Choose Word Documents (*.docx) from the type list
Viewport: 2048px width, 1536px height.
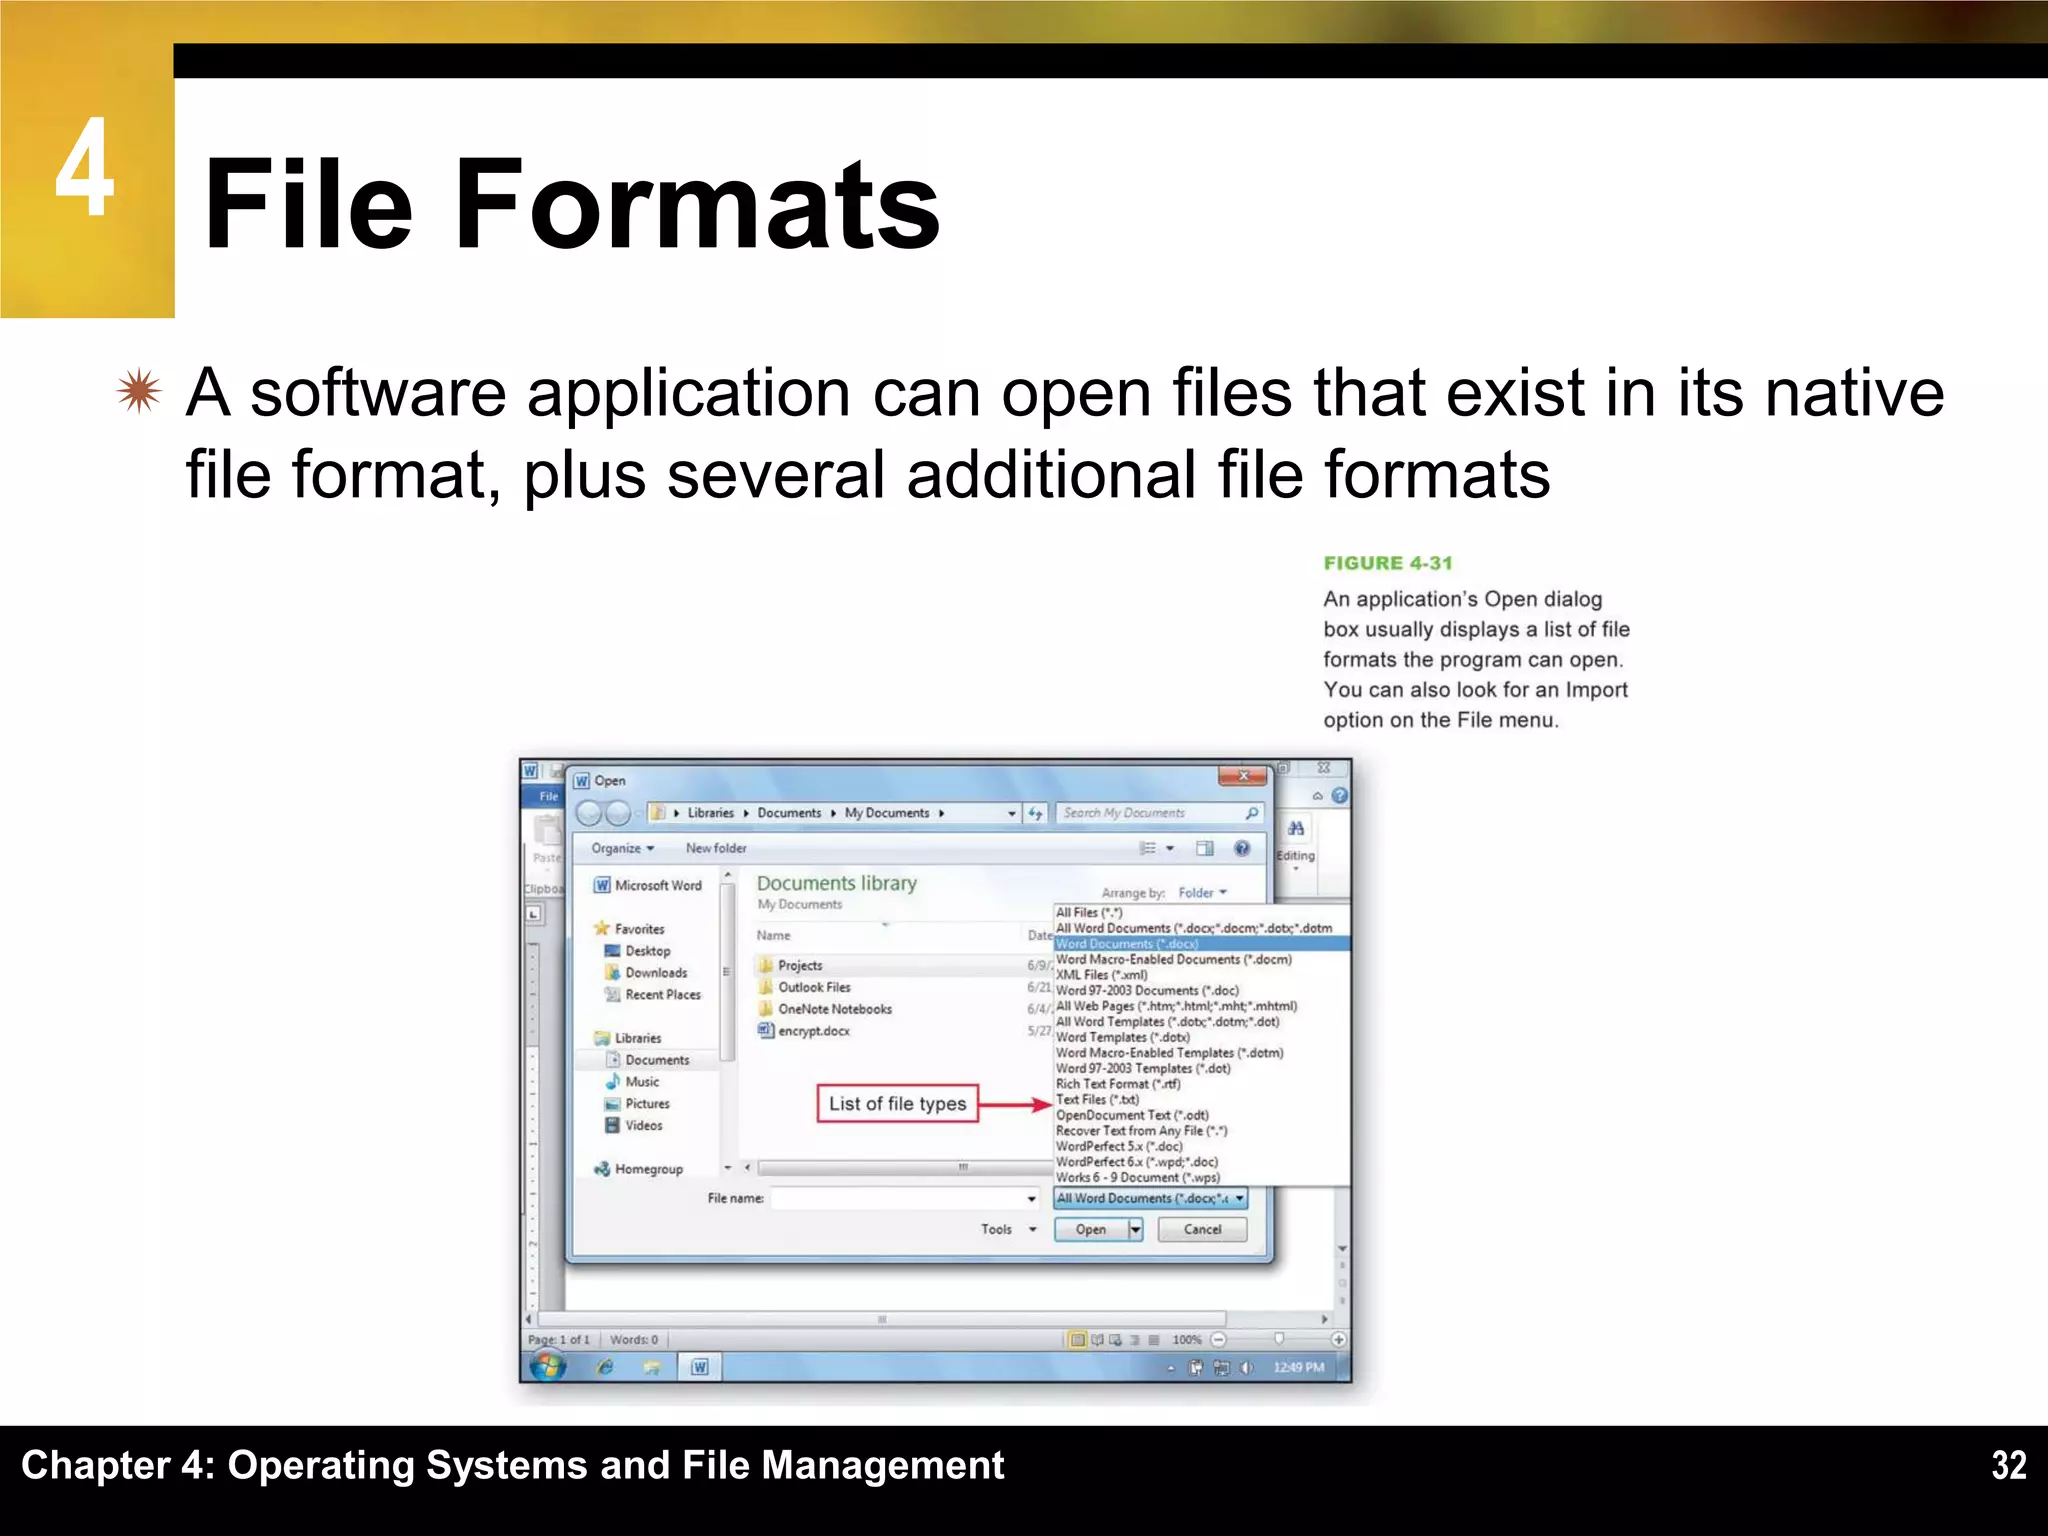point(1202,944)
